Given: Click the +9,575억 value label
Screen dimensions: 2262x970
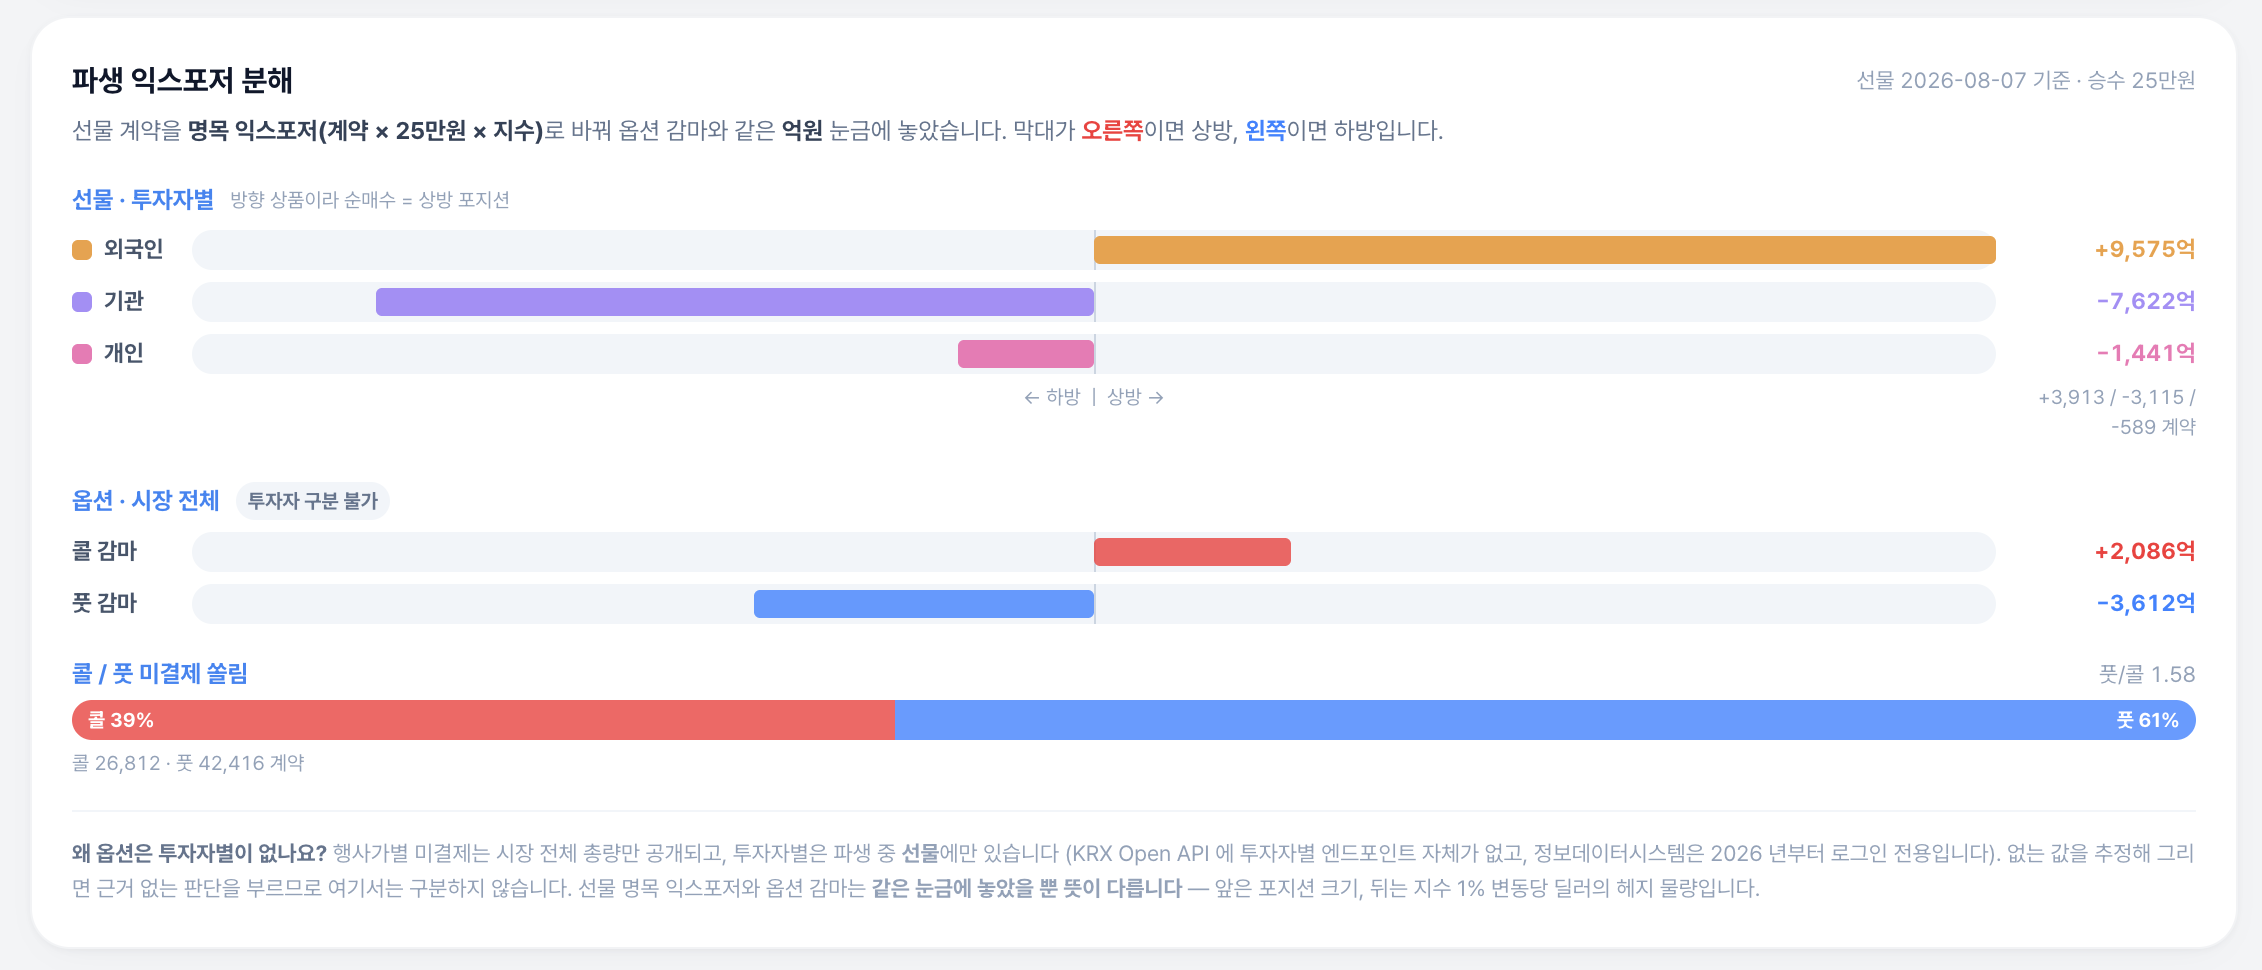Looking at the screenshot, I should (x=2145, y=250).
